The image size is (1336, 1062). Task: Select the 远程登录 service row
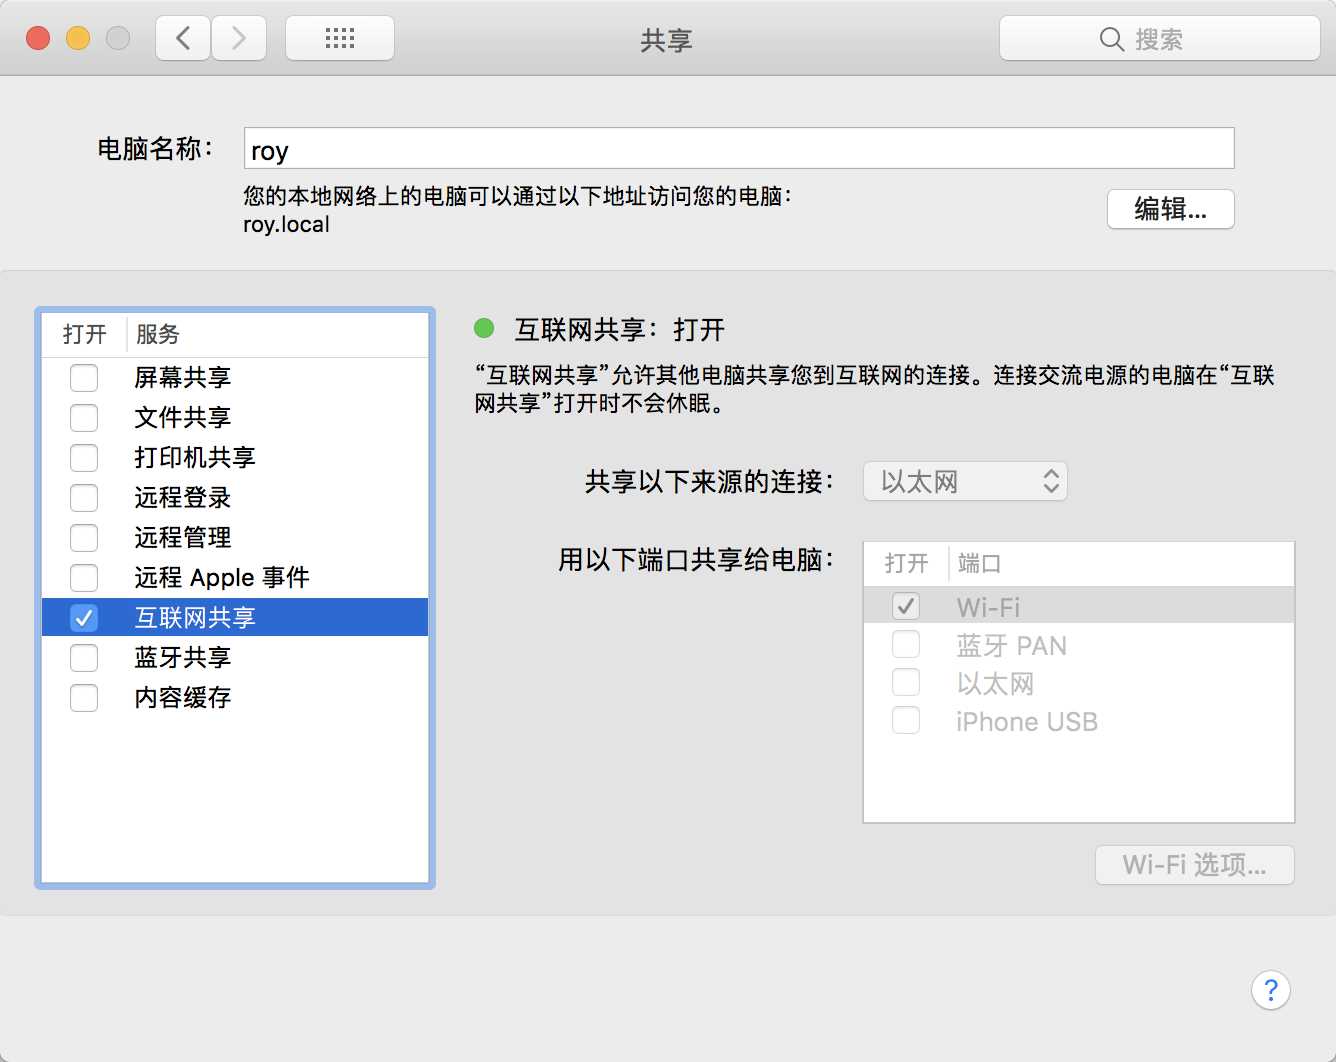pos(235,498)
